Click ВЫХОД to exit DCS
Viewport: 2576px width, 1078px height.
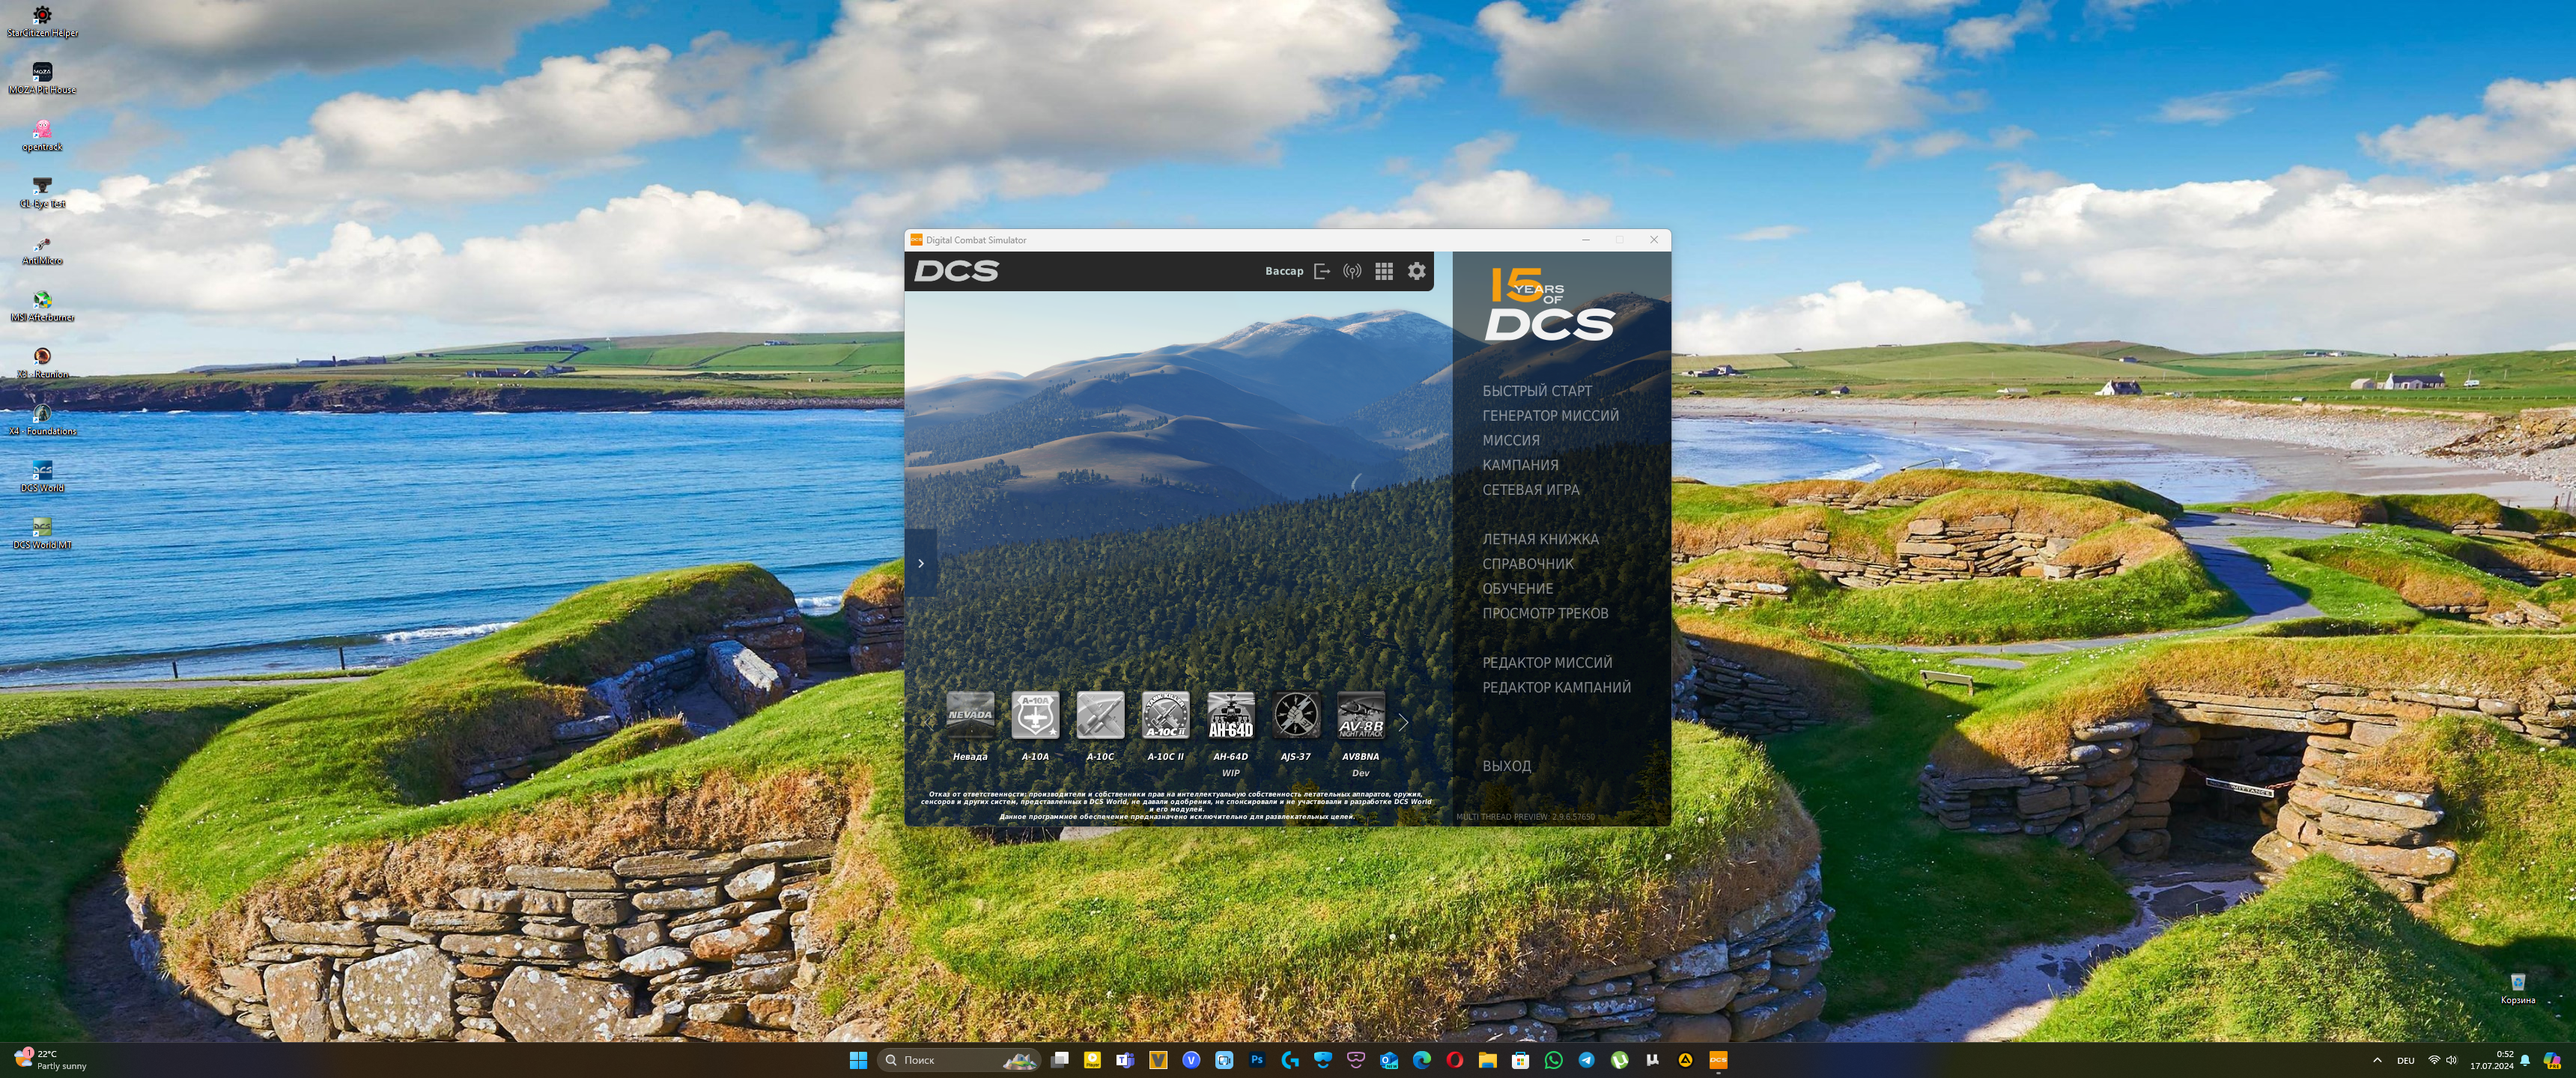(1506, 766)
